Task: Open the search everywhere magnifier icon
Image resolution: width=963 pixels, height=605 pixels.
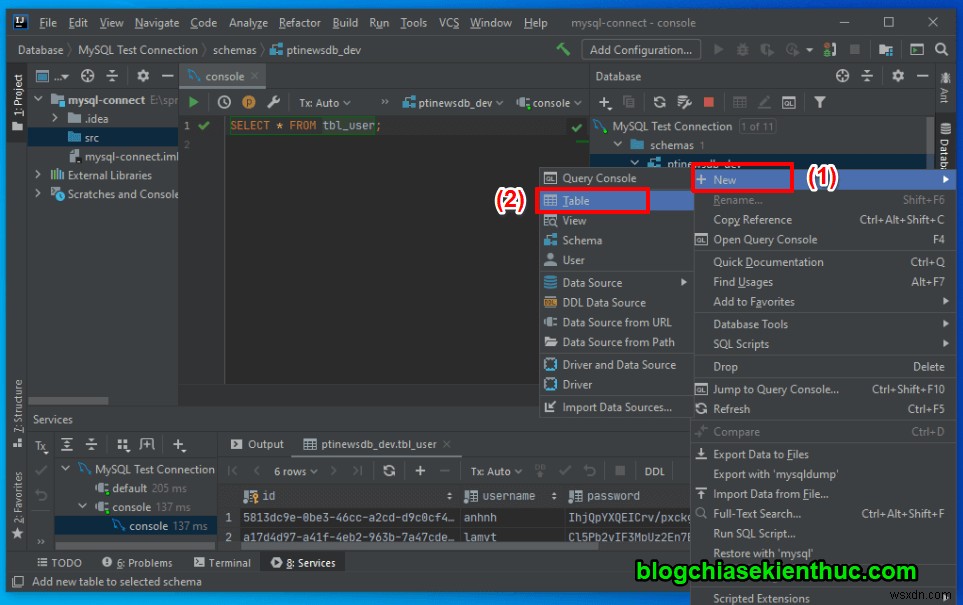Action: (x=941, y=48)
